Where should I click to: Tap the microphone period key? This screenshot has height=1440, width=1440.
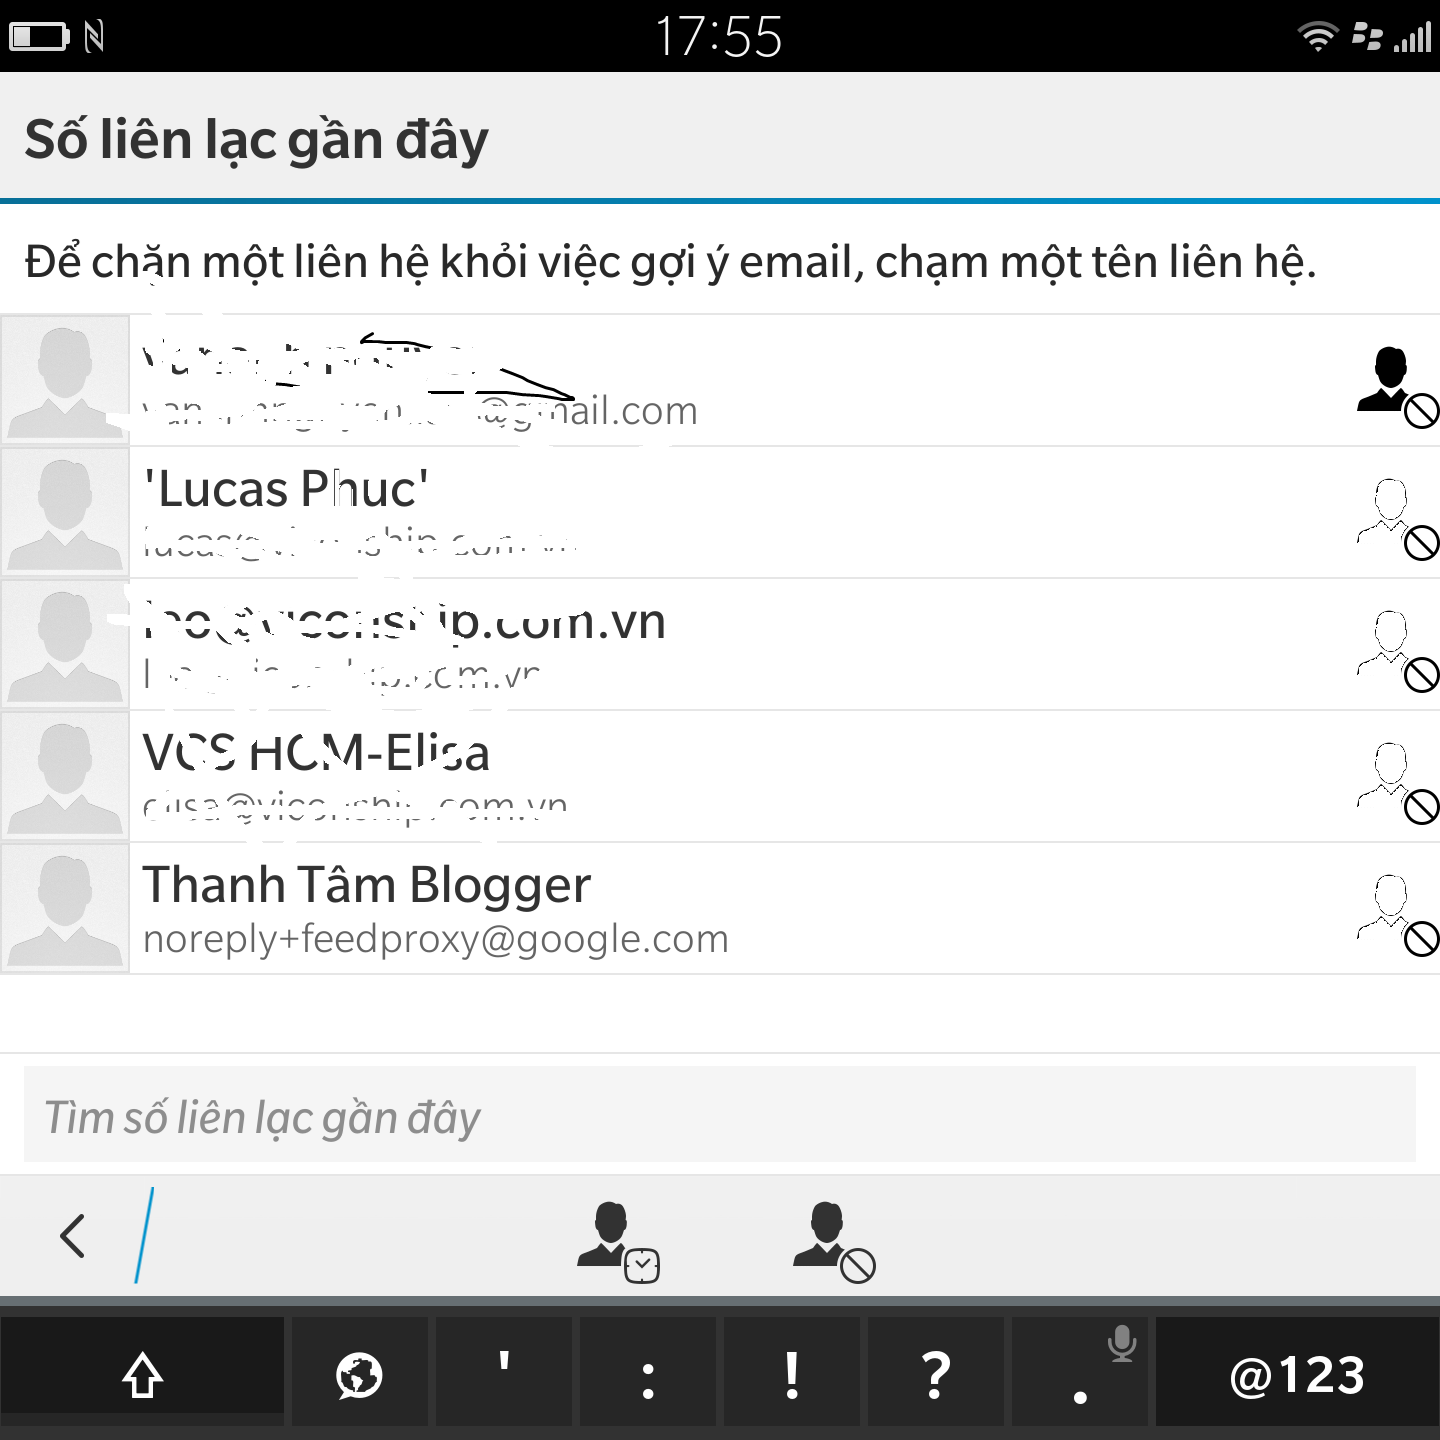(x=1082, y=1374)
